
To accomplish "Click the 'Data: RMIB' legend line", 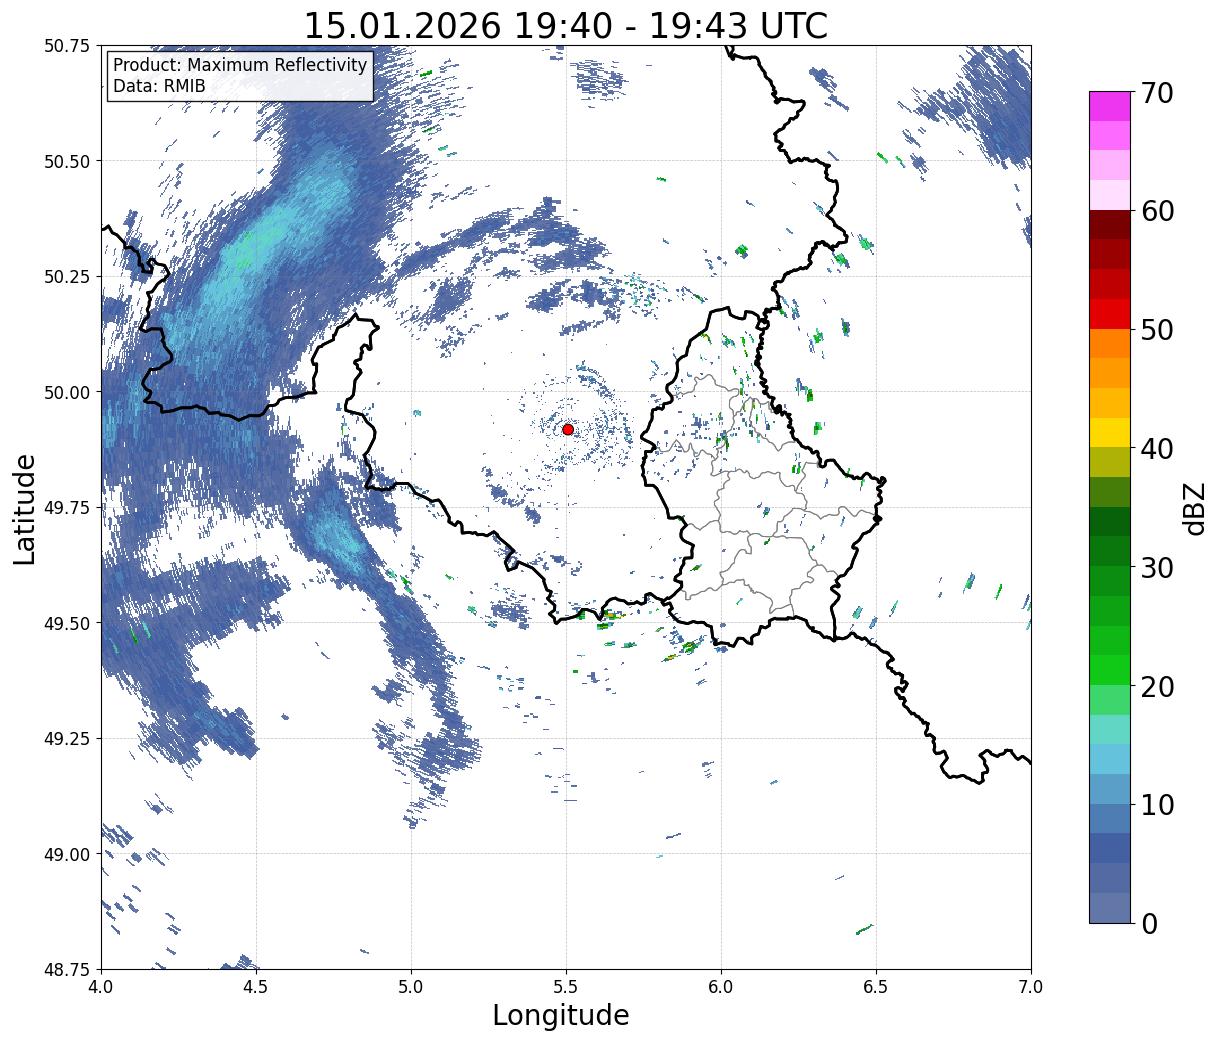I will tap(159, 86).
